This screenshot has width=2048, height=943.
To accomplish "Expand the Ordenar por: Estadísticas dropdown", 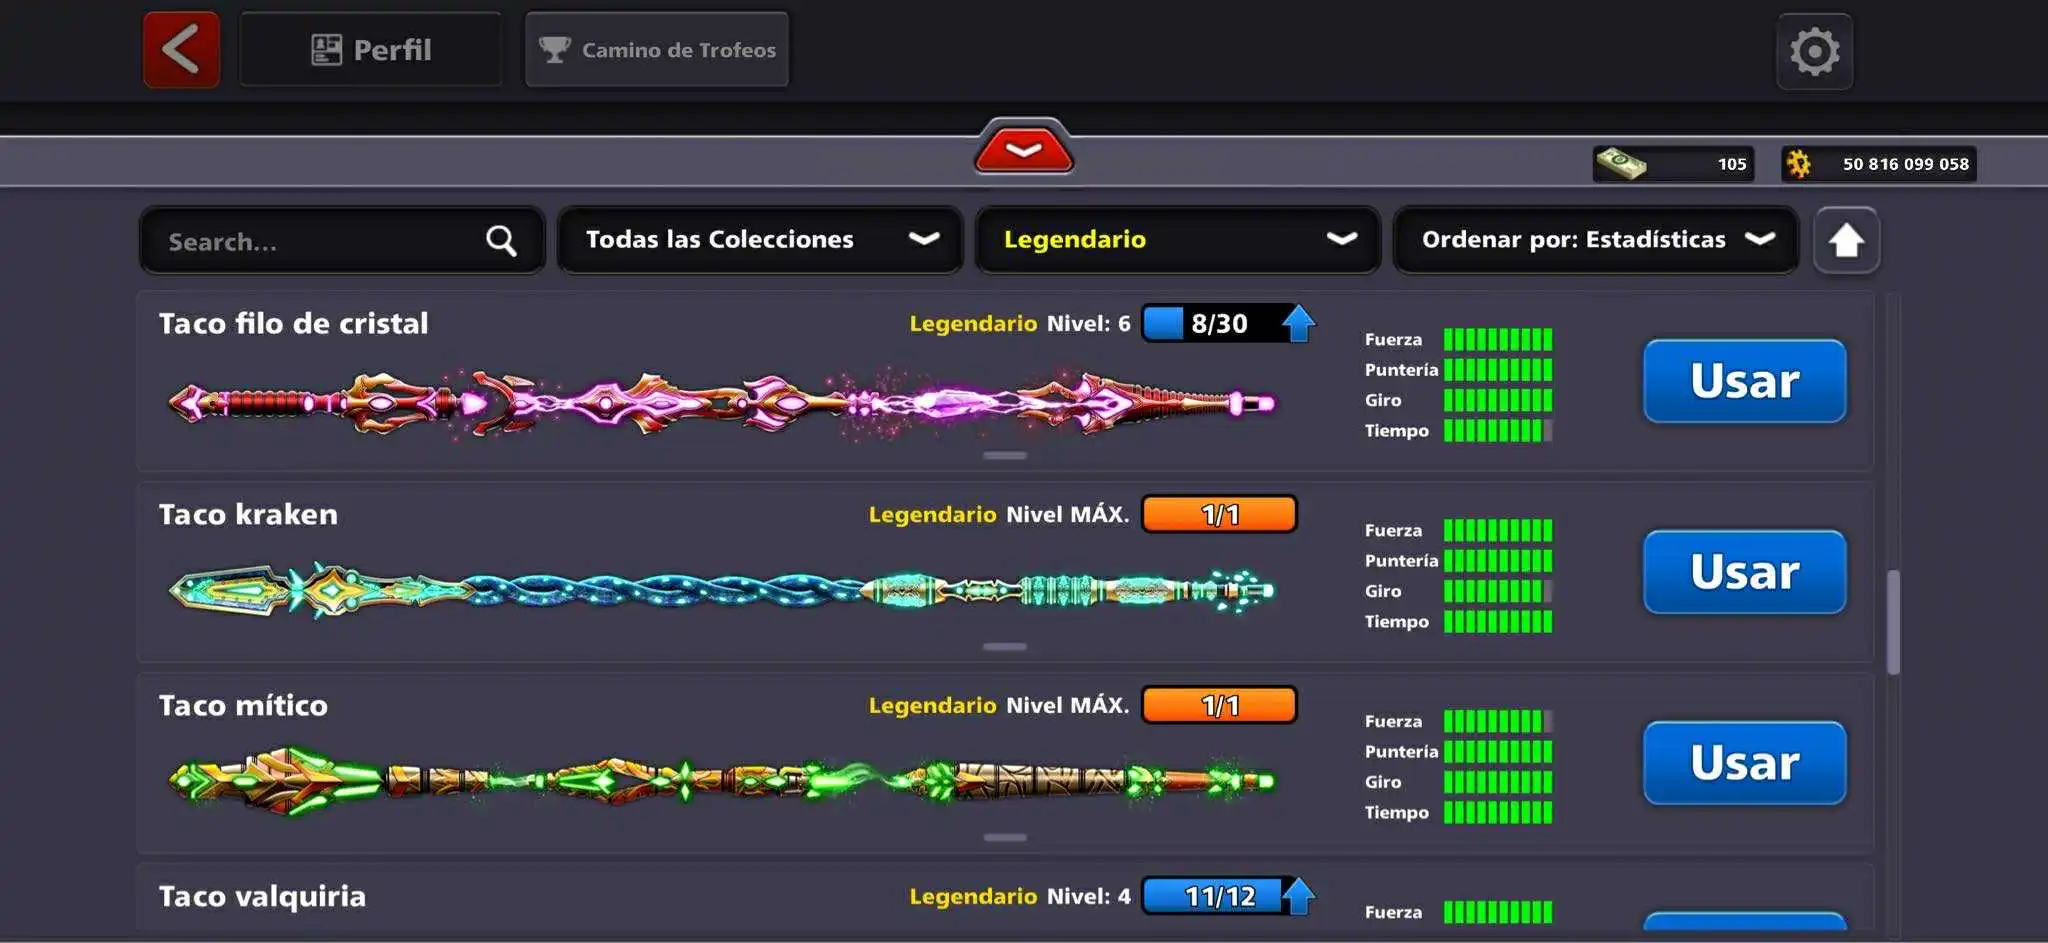I will tap(1595, 240).
